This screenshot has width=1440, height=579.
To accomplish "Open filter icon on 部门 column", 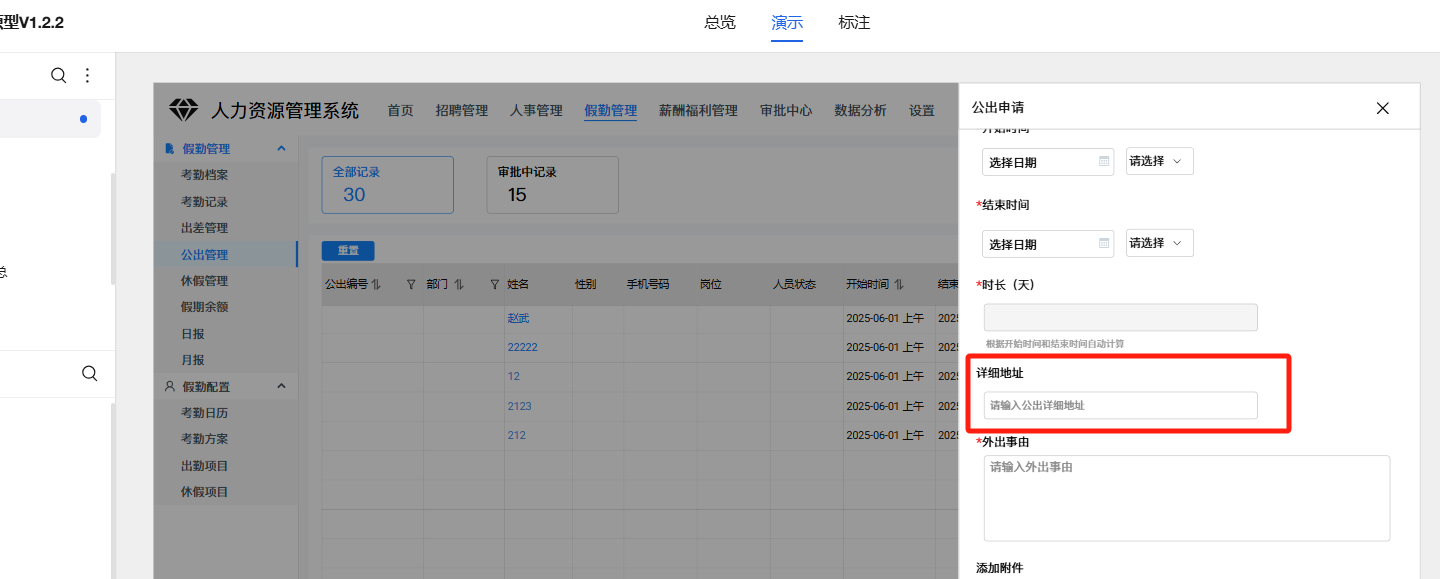I will point(494,285).
